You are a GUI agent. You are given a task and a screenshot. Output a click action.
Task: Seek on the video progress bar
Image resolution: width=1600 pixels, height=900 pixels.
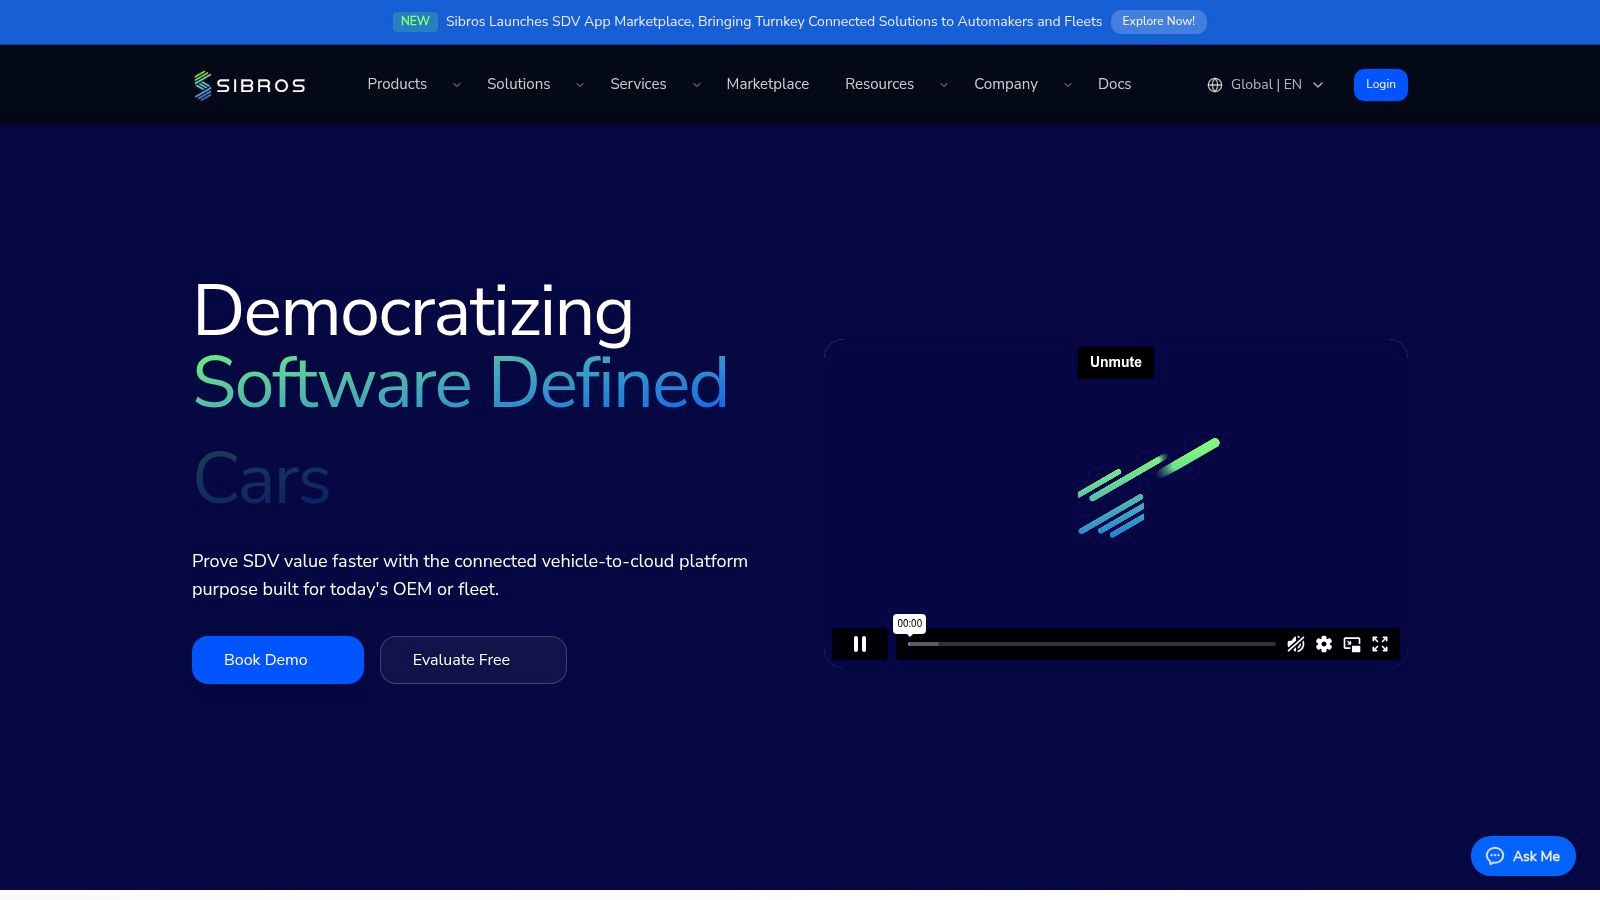1091,644
